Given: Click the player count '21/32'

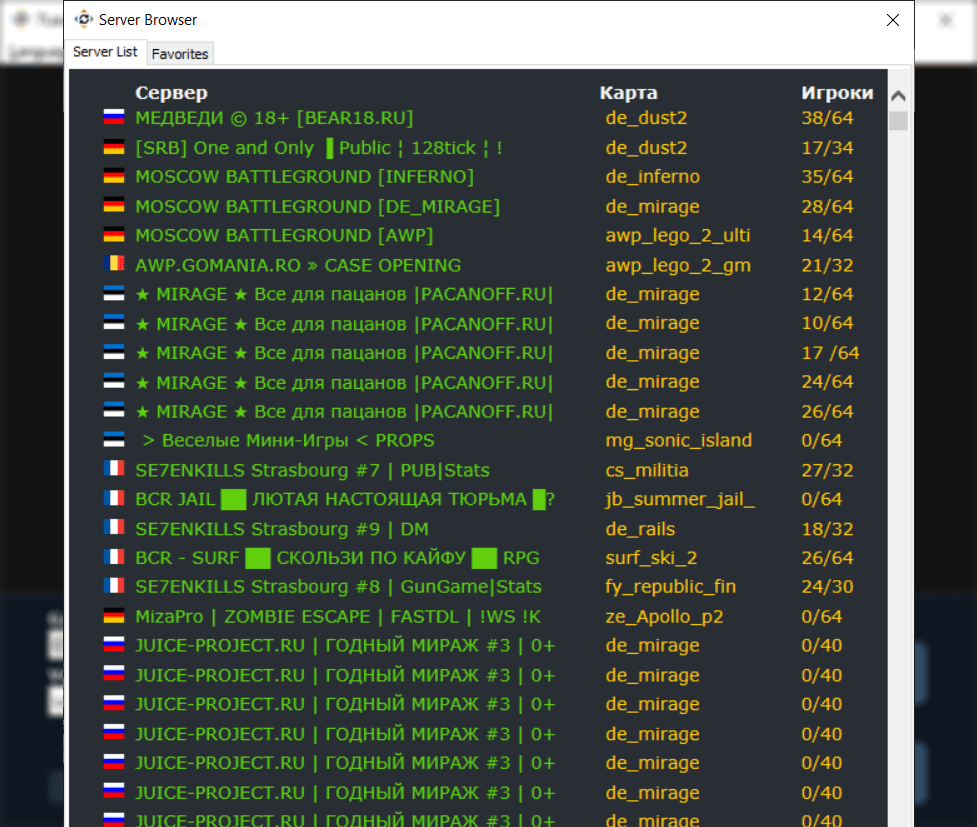Looking at the screenshot, I should (x=827, y=265).
